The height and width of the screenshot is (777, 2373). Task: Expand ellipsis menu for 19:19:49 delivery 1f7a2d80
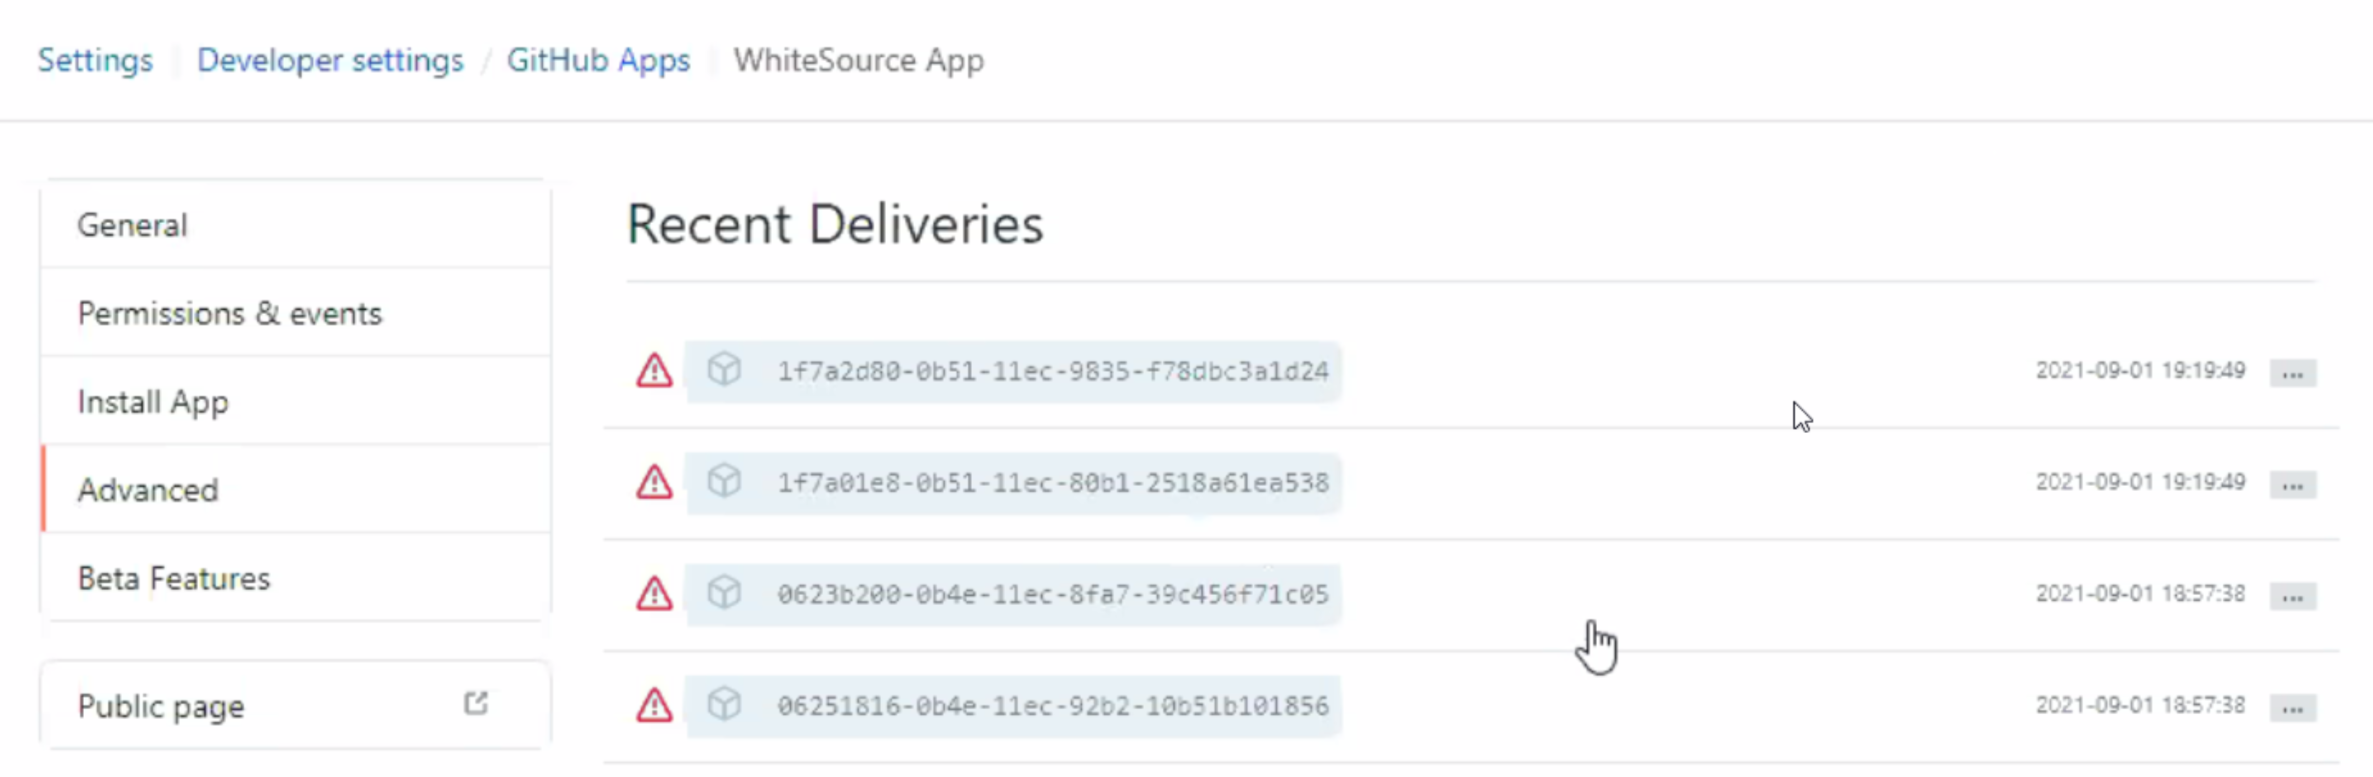2292,374
